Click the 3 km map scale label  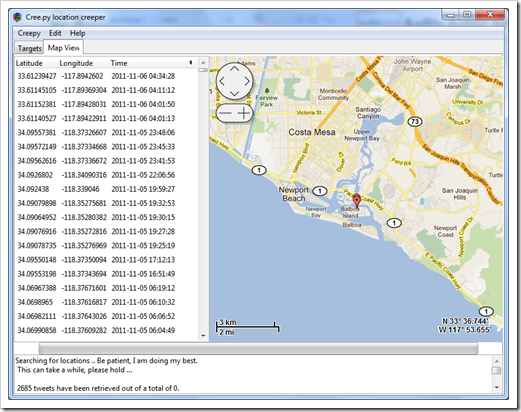pos(228,322)
